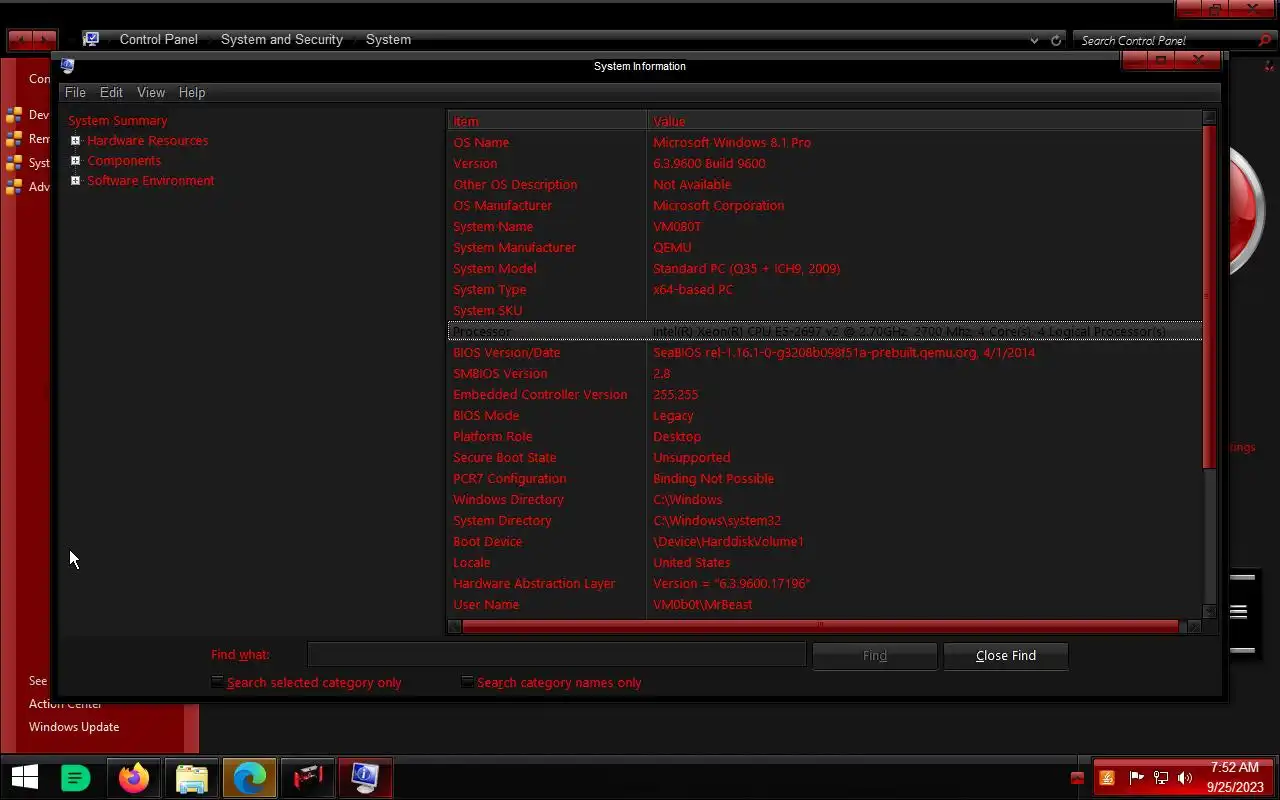Click into the 'Find what' text field
The image size is (1280, 800).
click(x=557, y=655)
